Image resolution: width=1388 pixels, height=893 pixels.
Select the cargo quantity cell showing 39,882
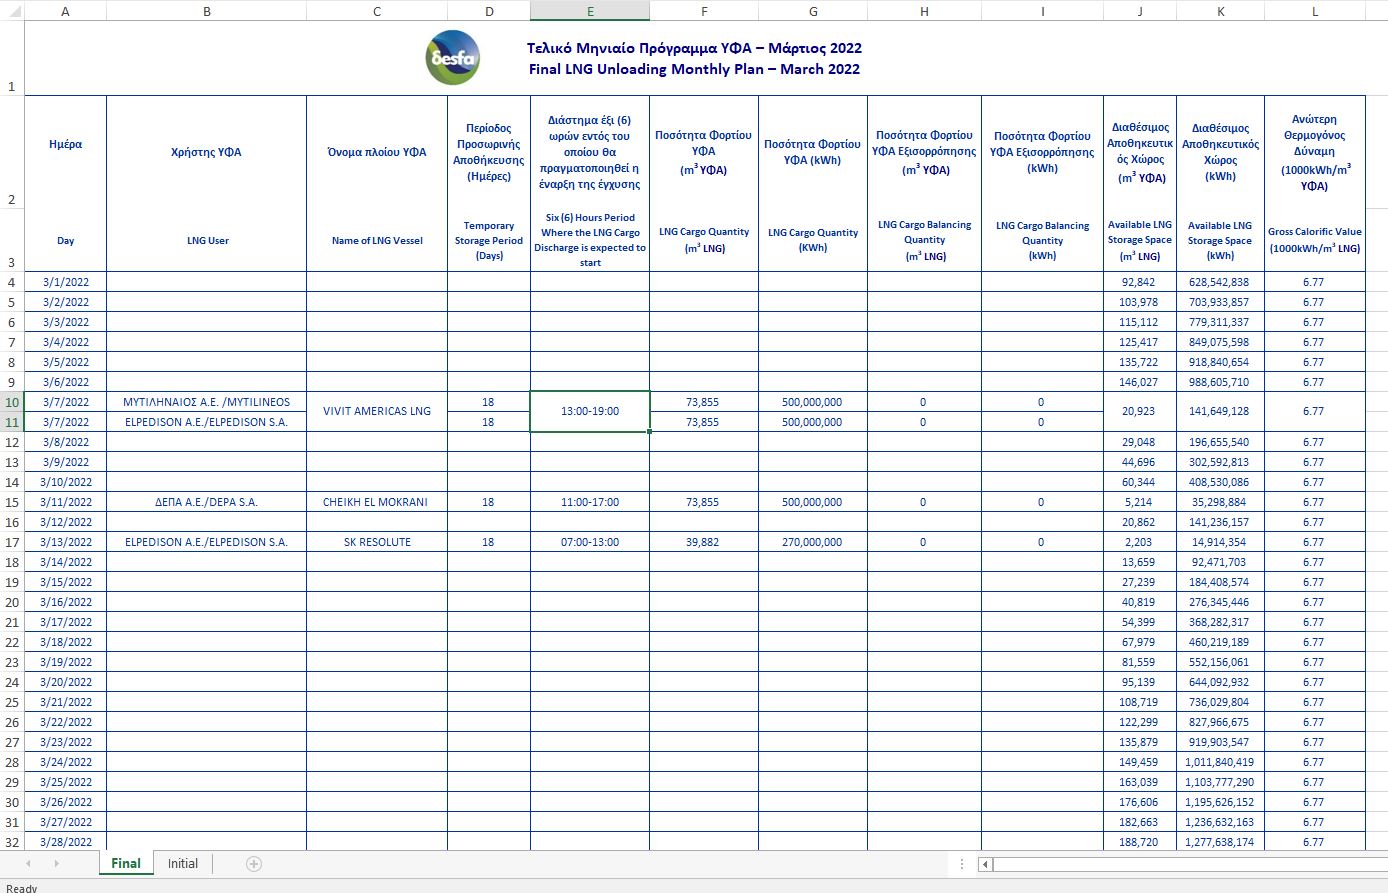tap(703, 542)
